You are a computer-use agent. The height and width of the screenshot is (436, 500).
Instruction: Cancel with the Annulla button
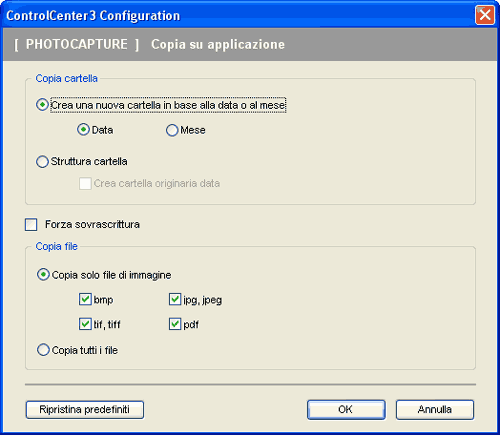pos(435,409)
